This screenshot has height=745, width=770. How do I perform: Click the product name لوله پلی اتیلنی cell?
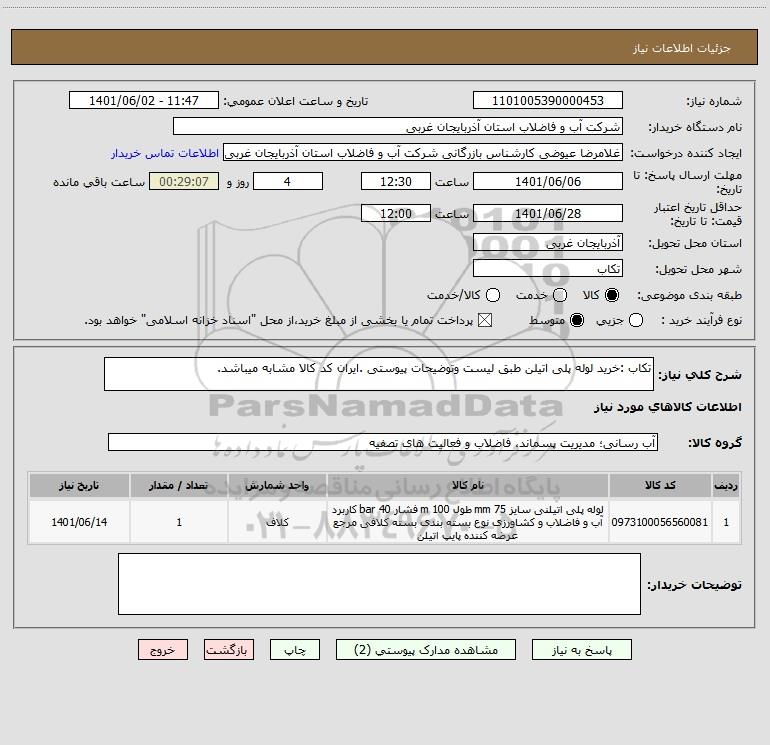click(x=468, y=522)
